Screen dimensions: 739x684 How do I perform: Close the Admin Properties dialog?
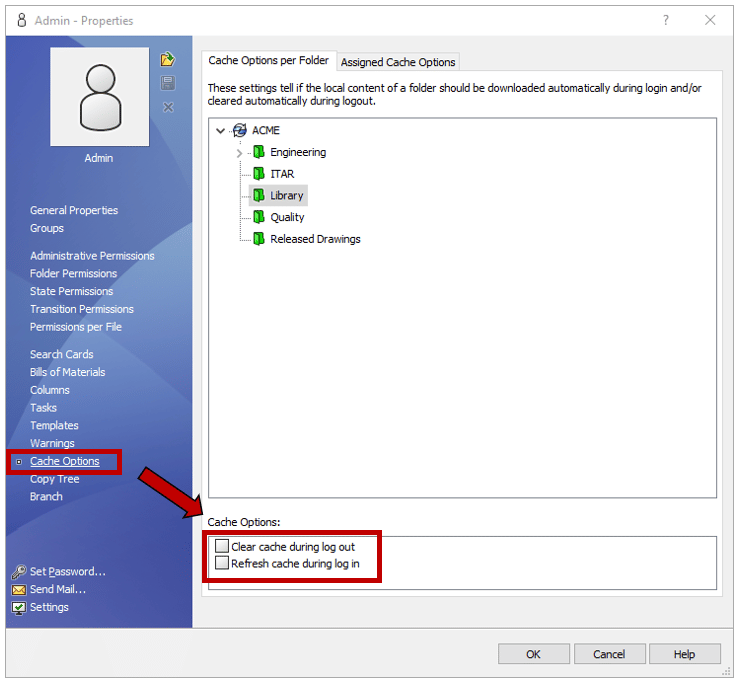pos(710,20)
